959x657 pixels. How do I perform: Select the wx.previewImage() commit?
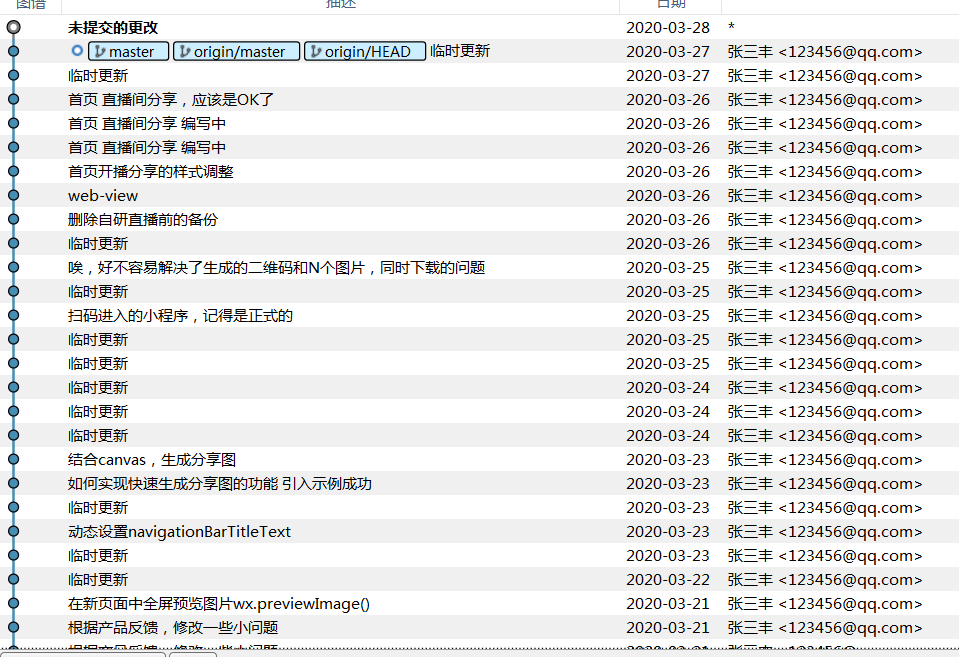pyautogui.click(x=218, y=604)
